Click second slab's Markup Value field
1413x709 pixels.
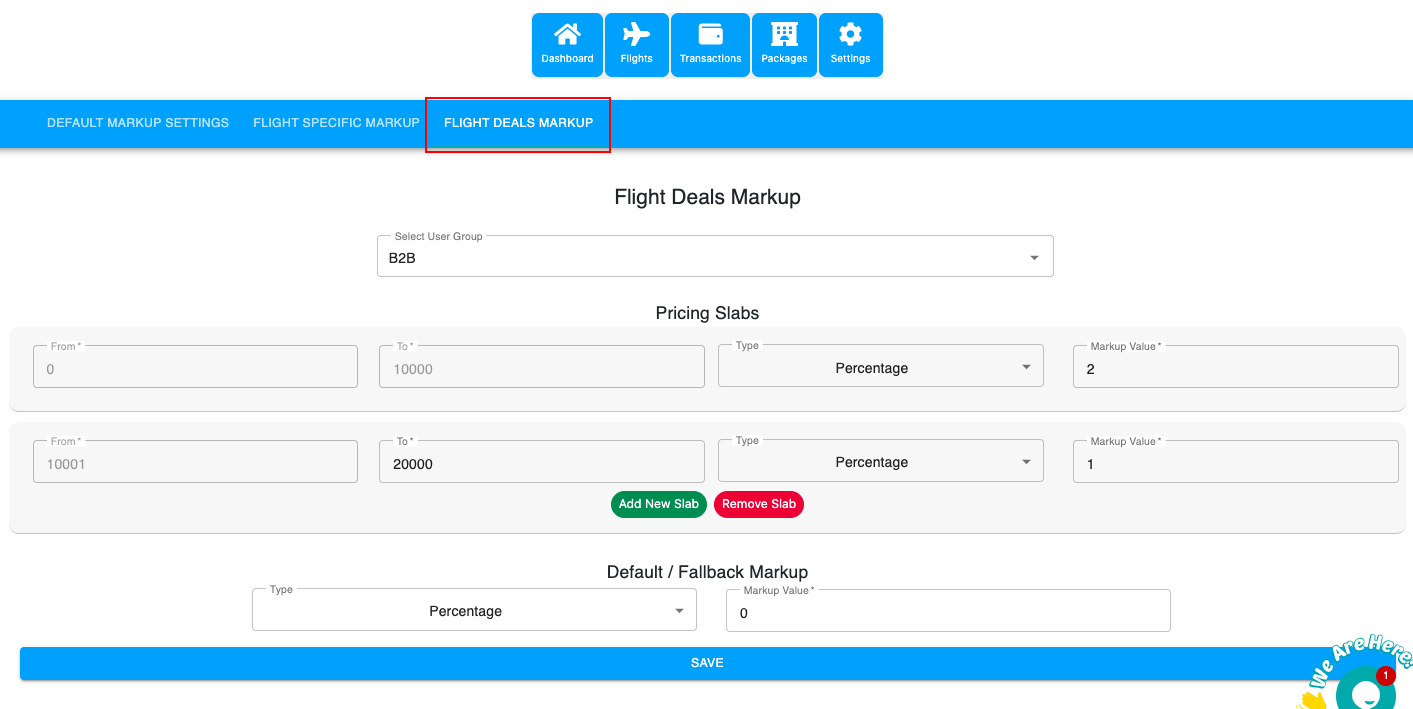(x=1235, y=464)
